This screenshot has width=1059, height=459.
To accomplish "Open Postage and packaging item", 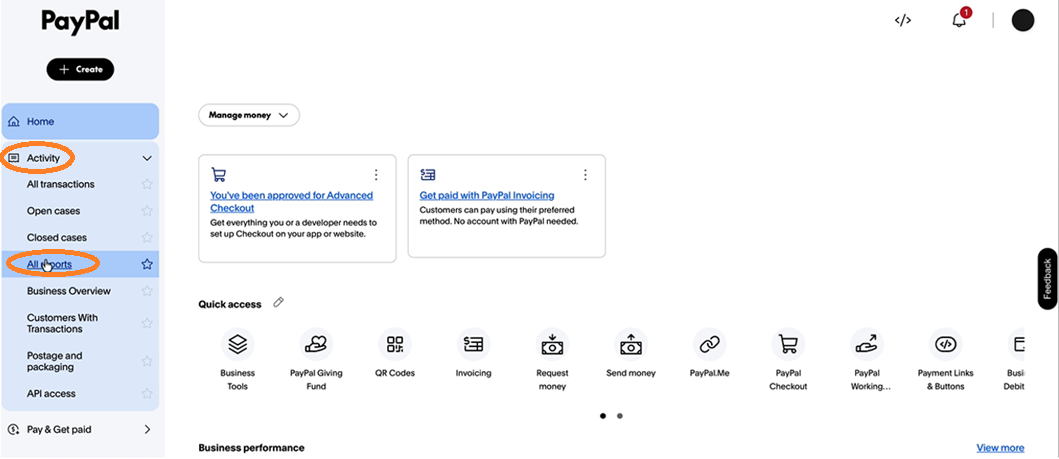I will 55,361.
